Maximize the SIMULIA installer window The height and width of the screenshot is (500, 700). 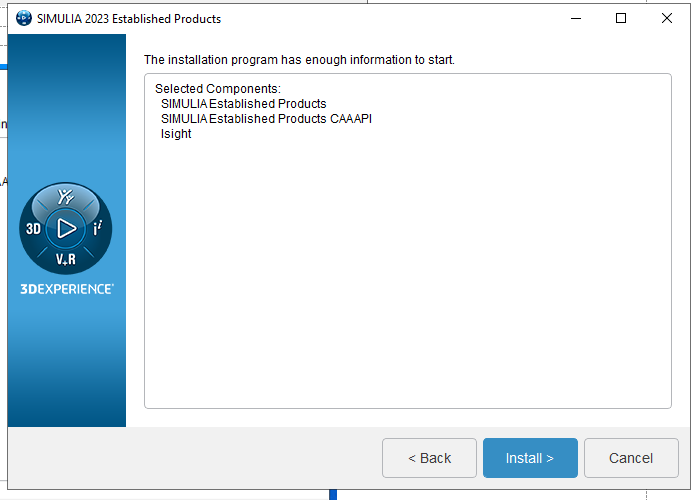[621, 18]
